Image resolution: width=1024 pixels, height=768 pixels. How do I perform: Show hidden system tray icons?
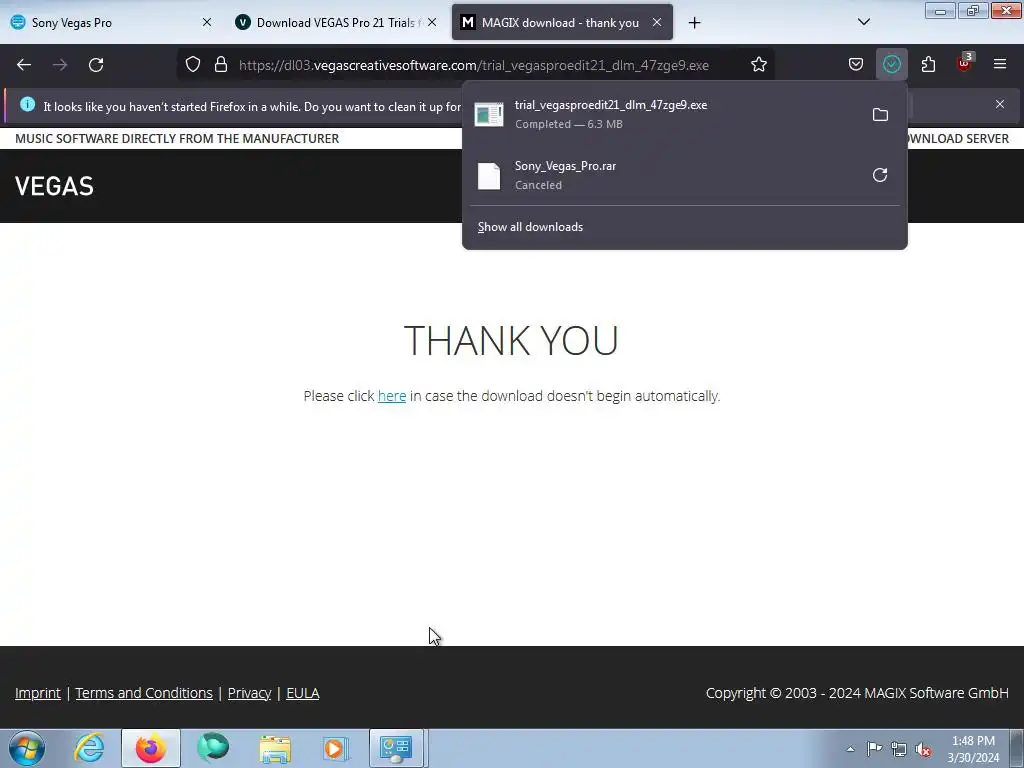point(850,749)
